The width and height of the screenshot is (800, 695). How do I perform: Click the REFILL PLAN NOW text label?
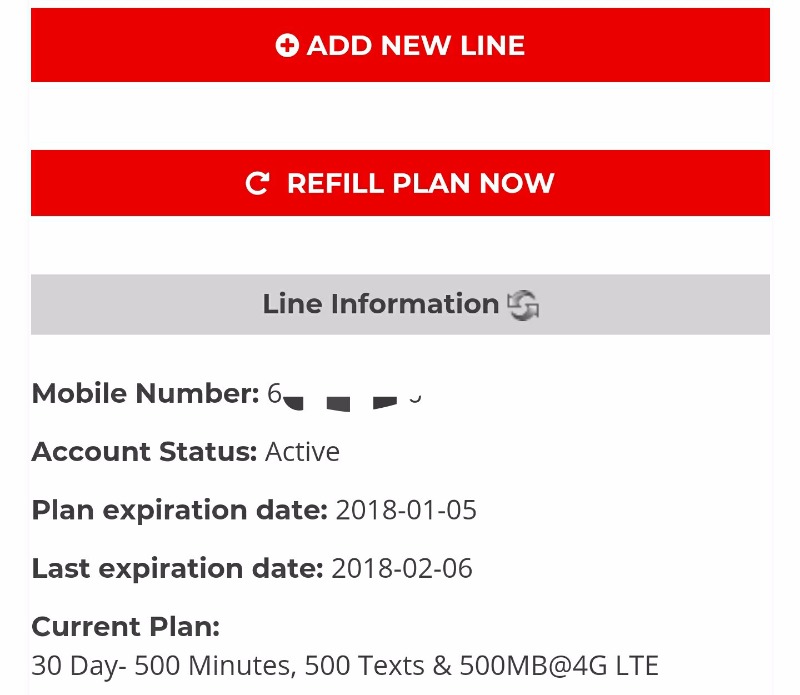[420, 183]
